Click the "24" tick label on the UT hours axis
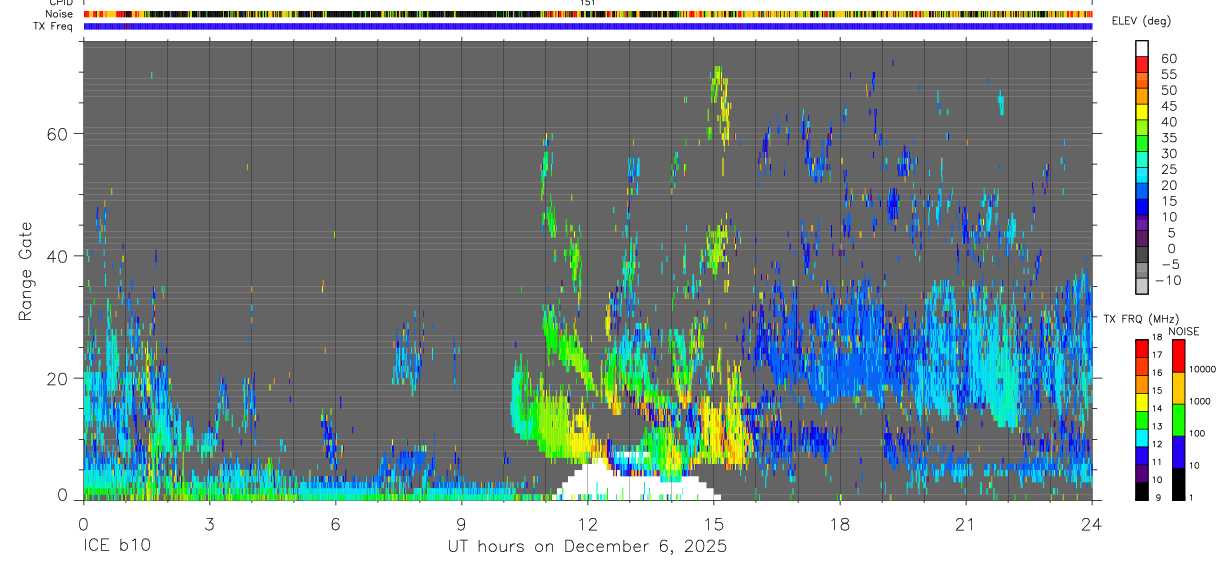This screenshot has height=567, width=1228. pos(1092,524)
